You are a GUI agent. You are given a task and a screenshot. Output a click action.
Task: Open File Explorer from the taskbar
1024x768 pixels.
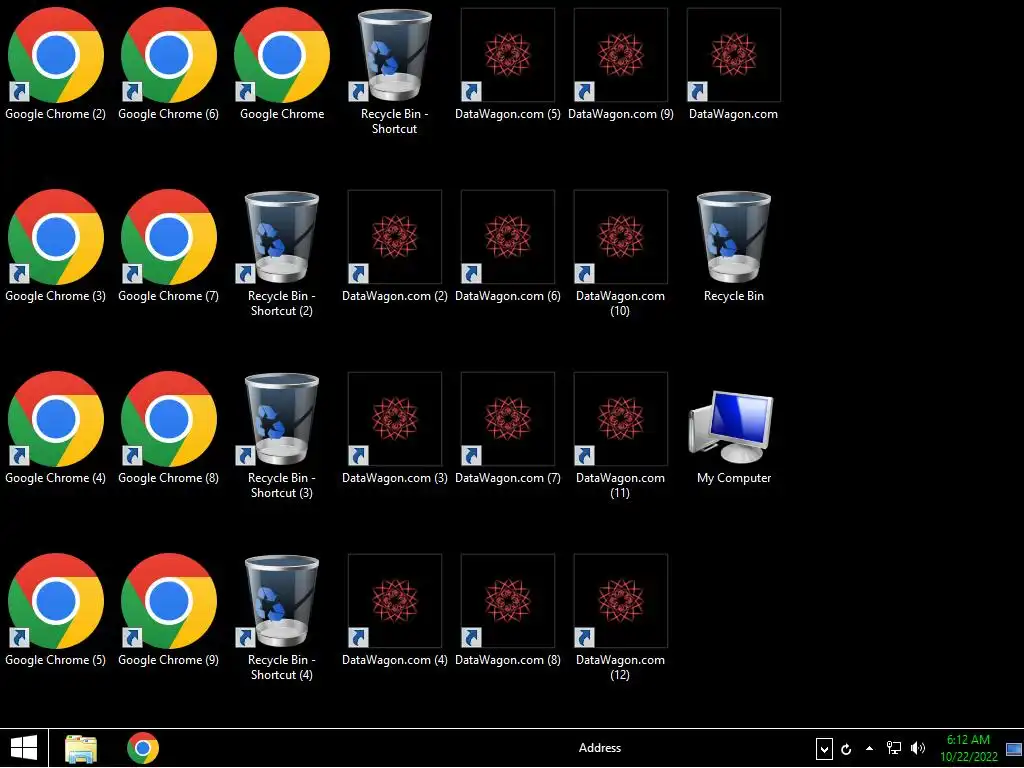click(81, 748)
